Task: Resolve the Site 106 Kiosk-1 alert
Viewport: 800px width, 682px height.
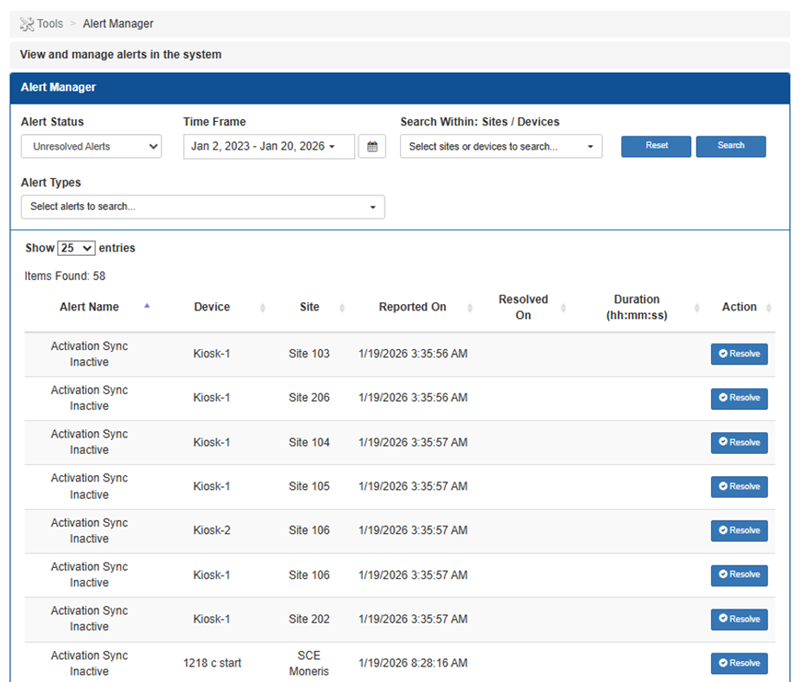Action: pos(739,575)
